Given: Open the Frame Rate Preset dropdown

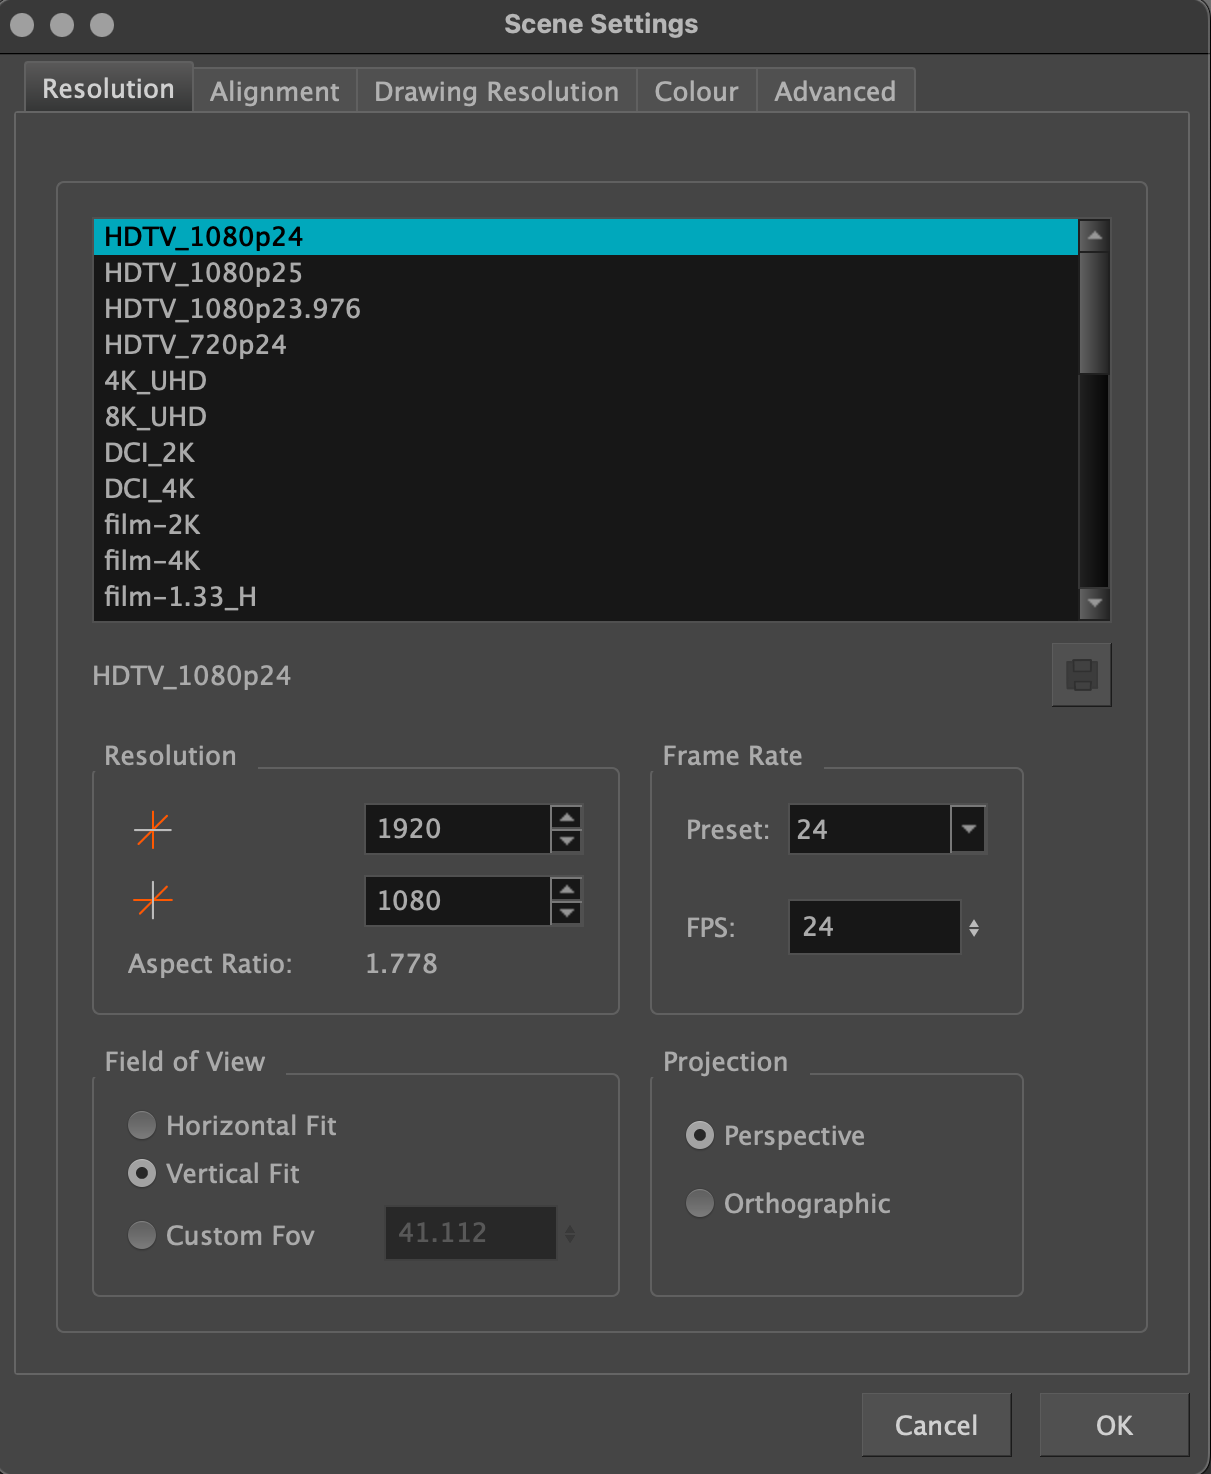Looking at the screenshot, I should (968, 829).
